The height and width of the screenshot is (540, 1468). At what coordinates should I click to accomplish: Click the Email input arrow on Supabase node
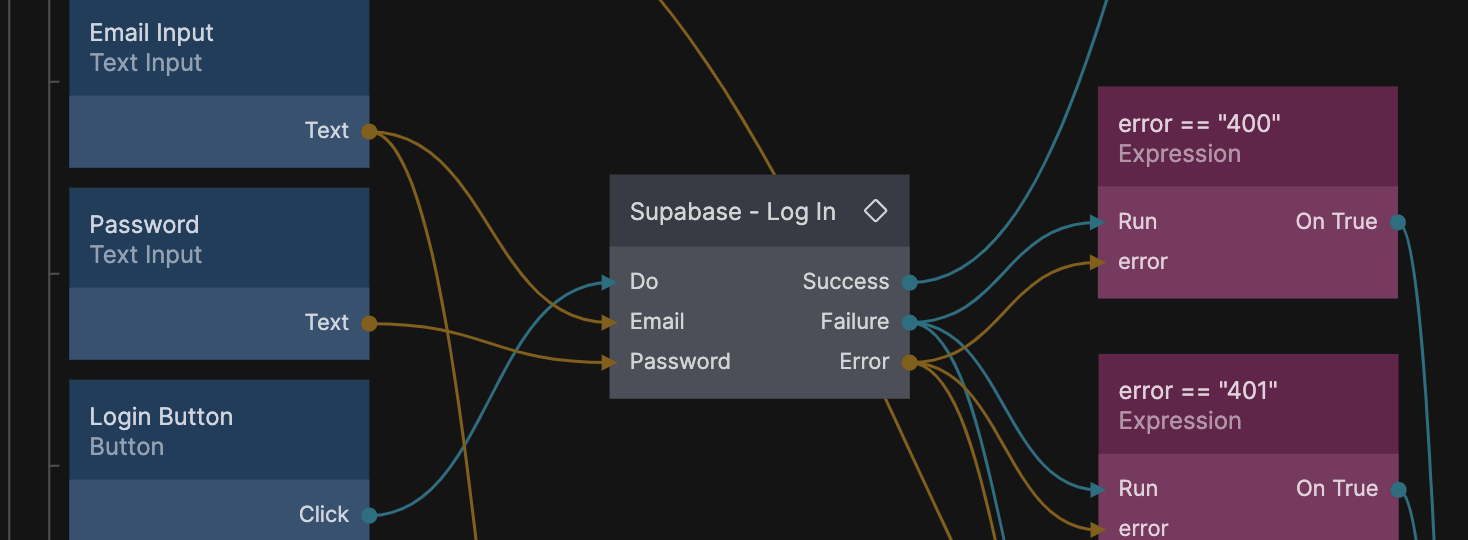click(x=610, y=322)
